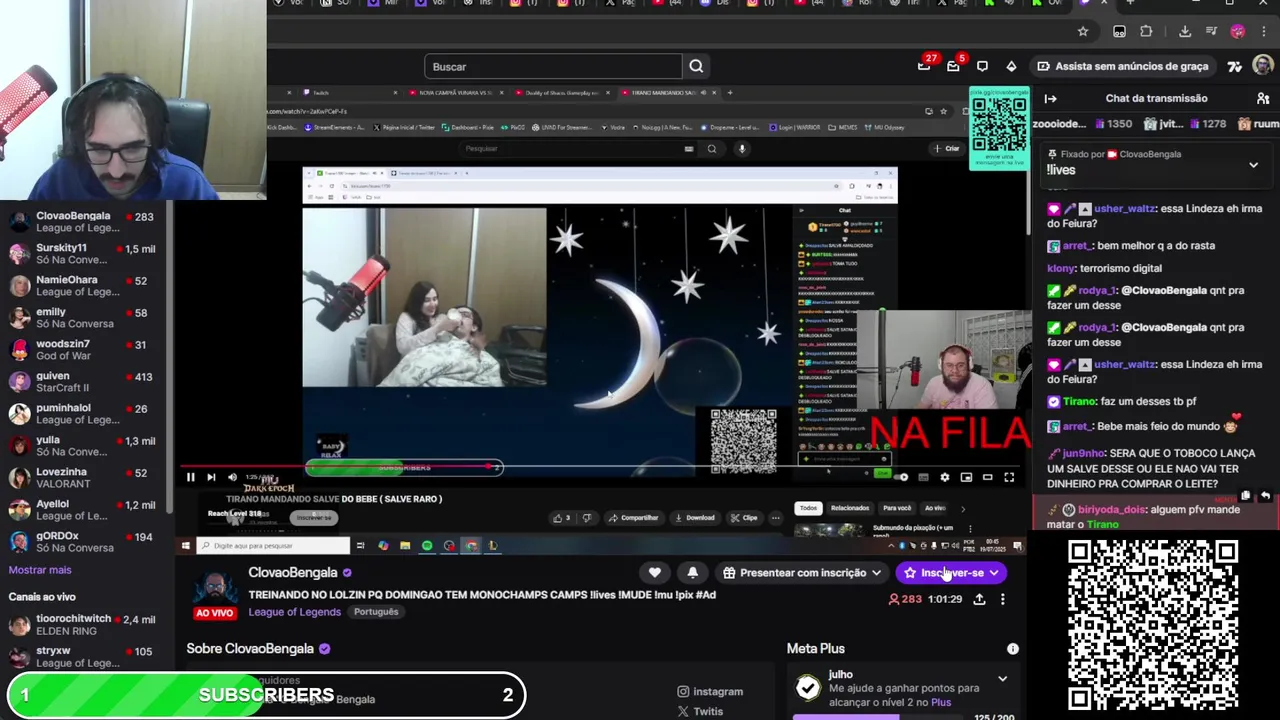Image resolution: width=1280 pixels, height=720 pixels.
Task: Toggle follow with the heart button
Action: 655,573
